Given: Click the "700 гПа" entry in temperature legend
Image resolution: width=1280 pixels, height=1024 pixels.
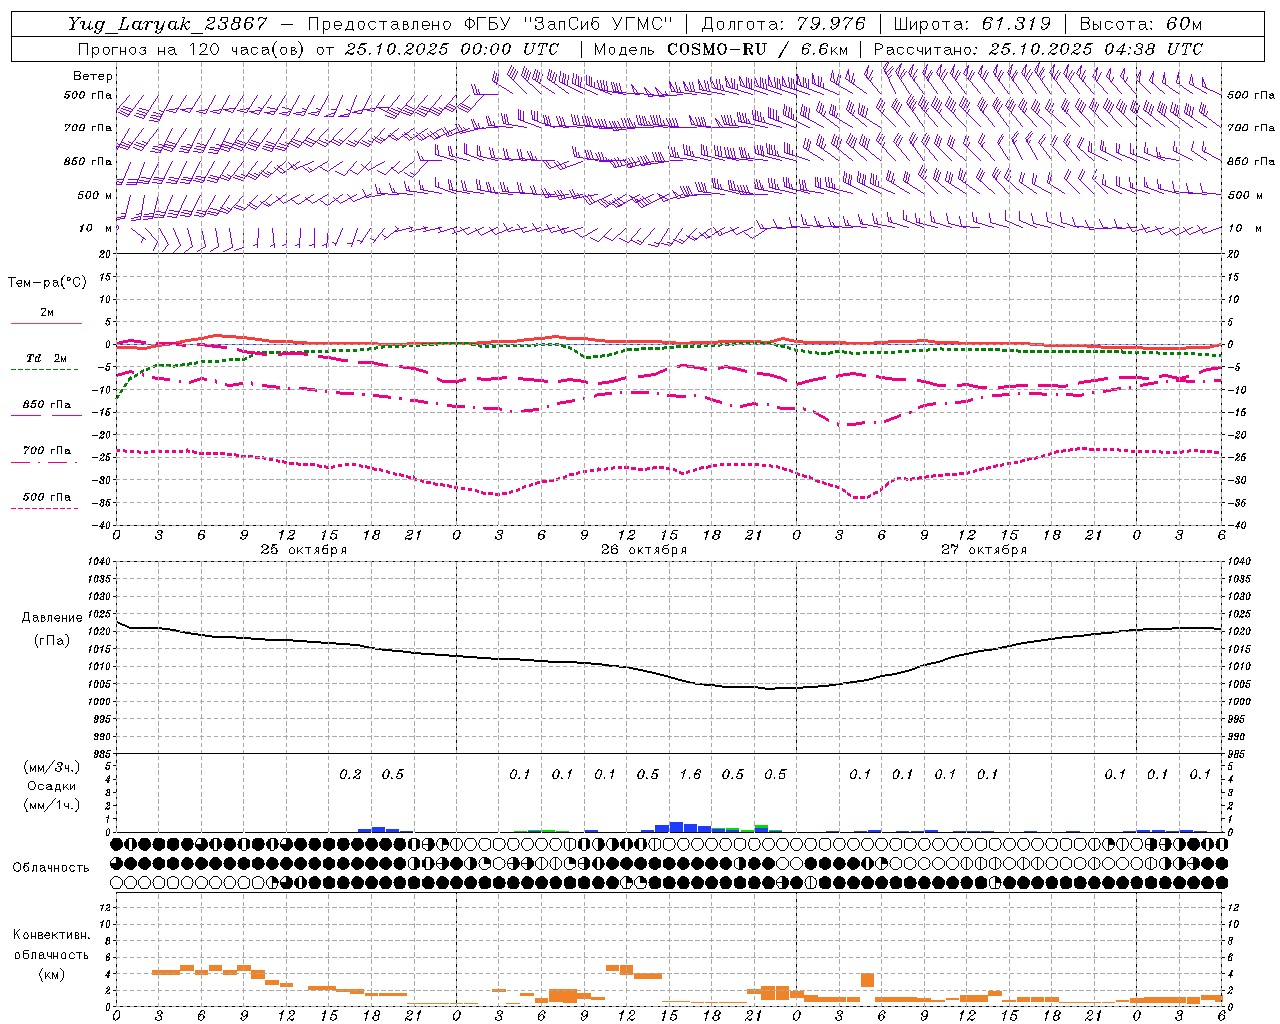Looking at the screenshot, I should pyautogui.click(x=46, y=450).
